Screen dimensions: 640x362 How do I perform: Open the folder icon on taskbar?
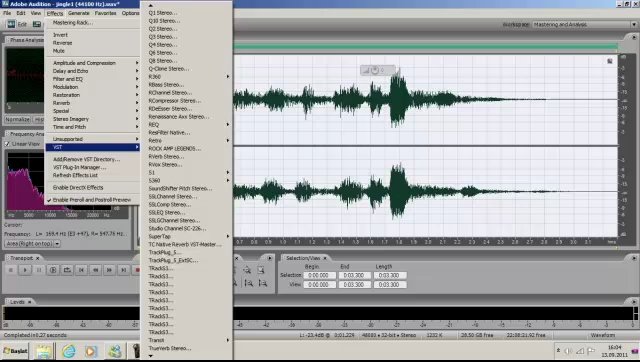click(44, 351)
